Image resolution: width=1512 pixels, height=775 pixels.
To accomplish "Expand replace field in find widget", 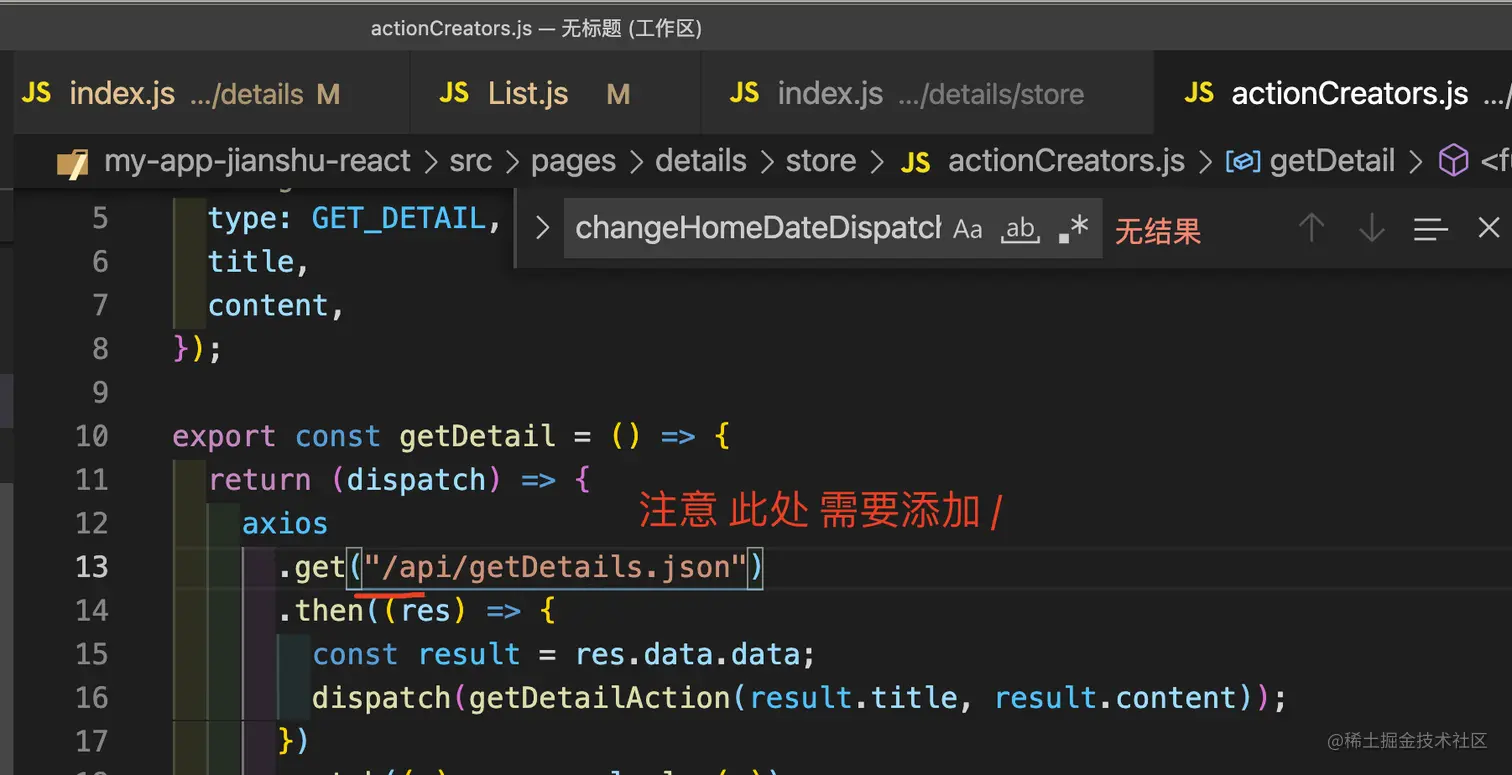I will [x=542, y=229].
